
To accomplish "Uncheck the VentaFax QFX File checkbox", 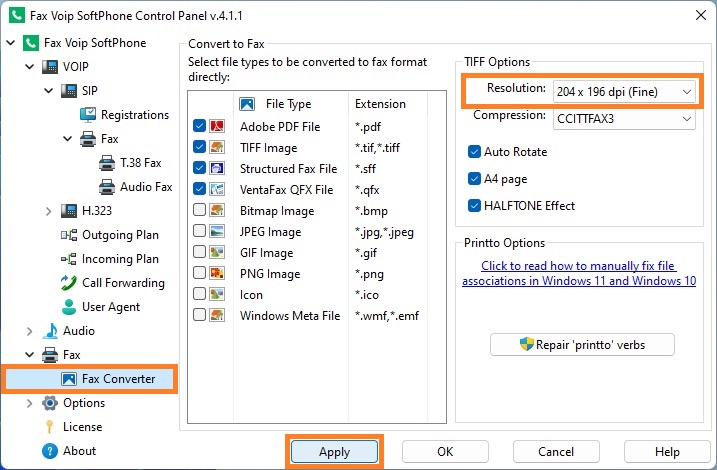I will point(199,188).
